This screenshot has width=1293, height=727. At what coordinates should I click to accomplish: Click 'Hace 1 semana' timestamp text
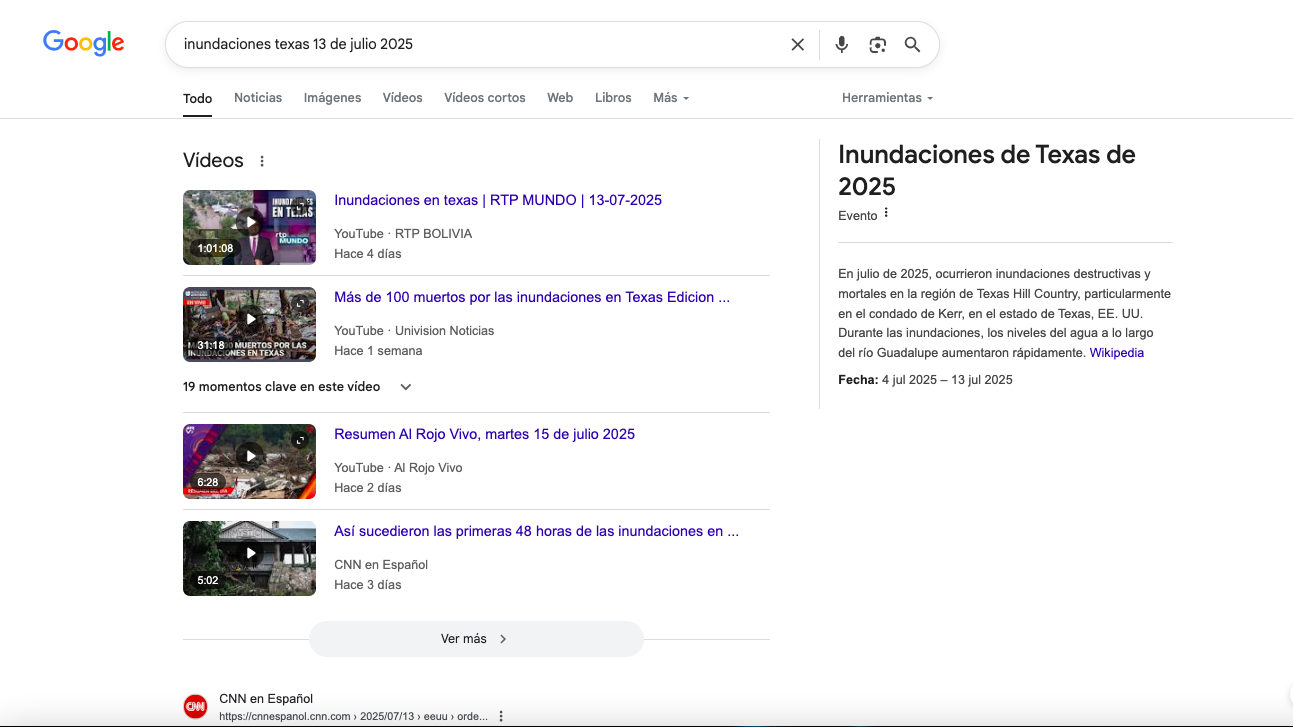pos(378,351)
